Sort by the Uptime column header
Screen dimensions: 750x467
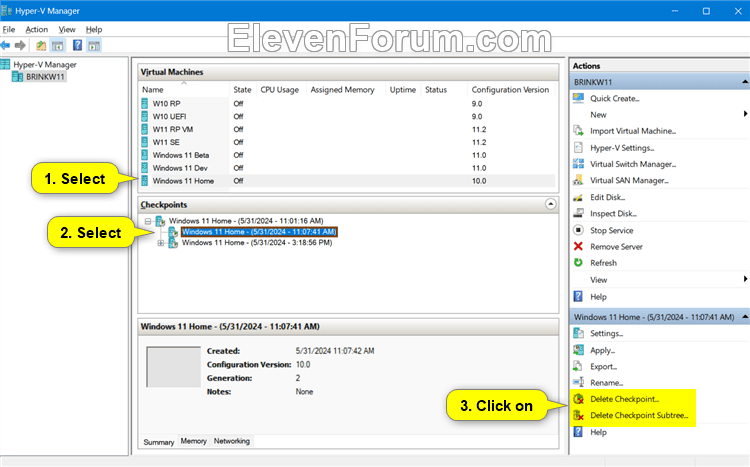pyautogui.click(x=403, y=89)
